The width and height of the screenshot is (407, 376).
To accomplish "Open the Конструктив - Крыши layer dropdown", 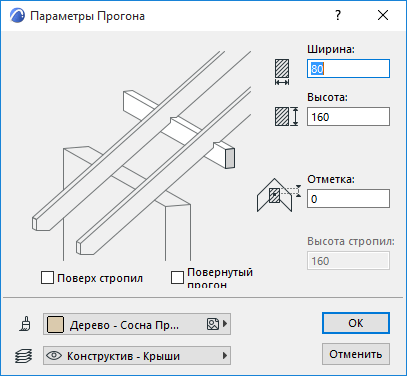I will pyautogui.click(x=137, y=356).
